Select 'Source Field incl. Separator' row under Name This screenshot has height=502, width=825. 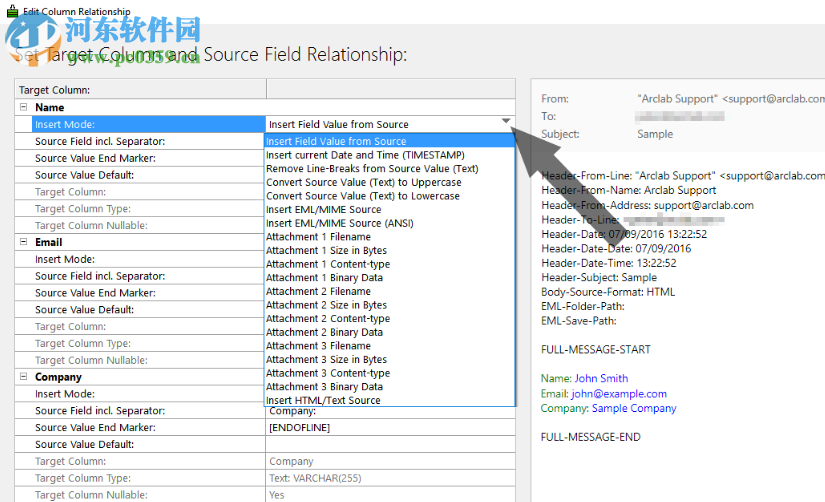pyautogui.click(x=149, y=141)
